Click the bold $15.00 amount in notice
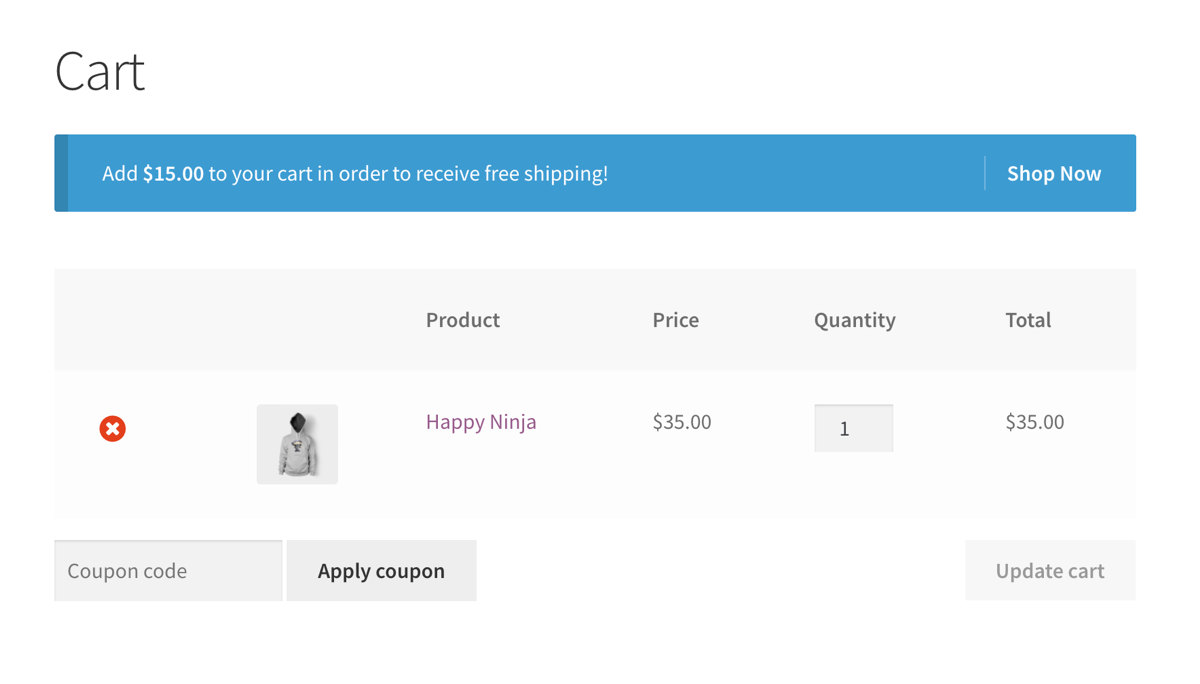Viewport: 1200px width, 684px height. 173,174
